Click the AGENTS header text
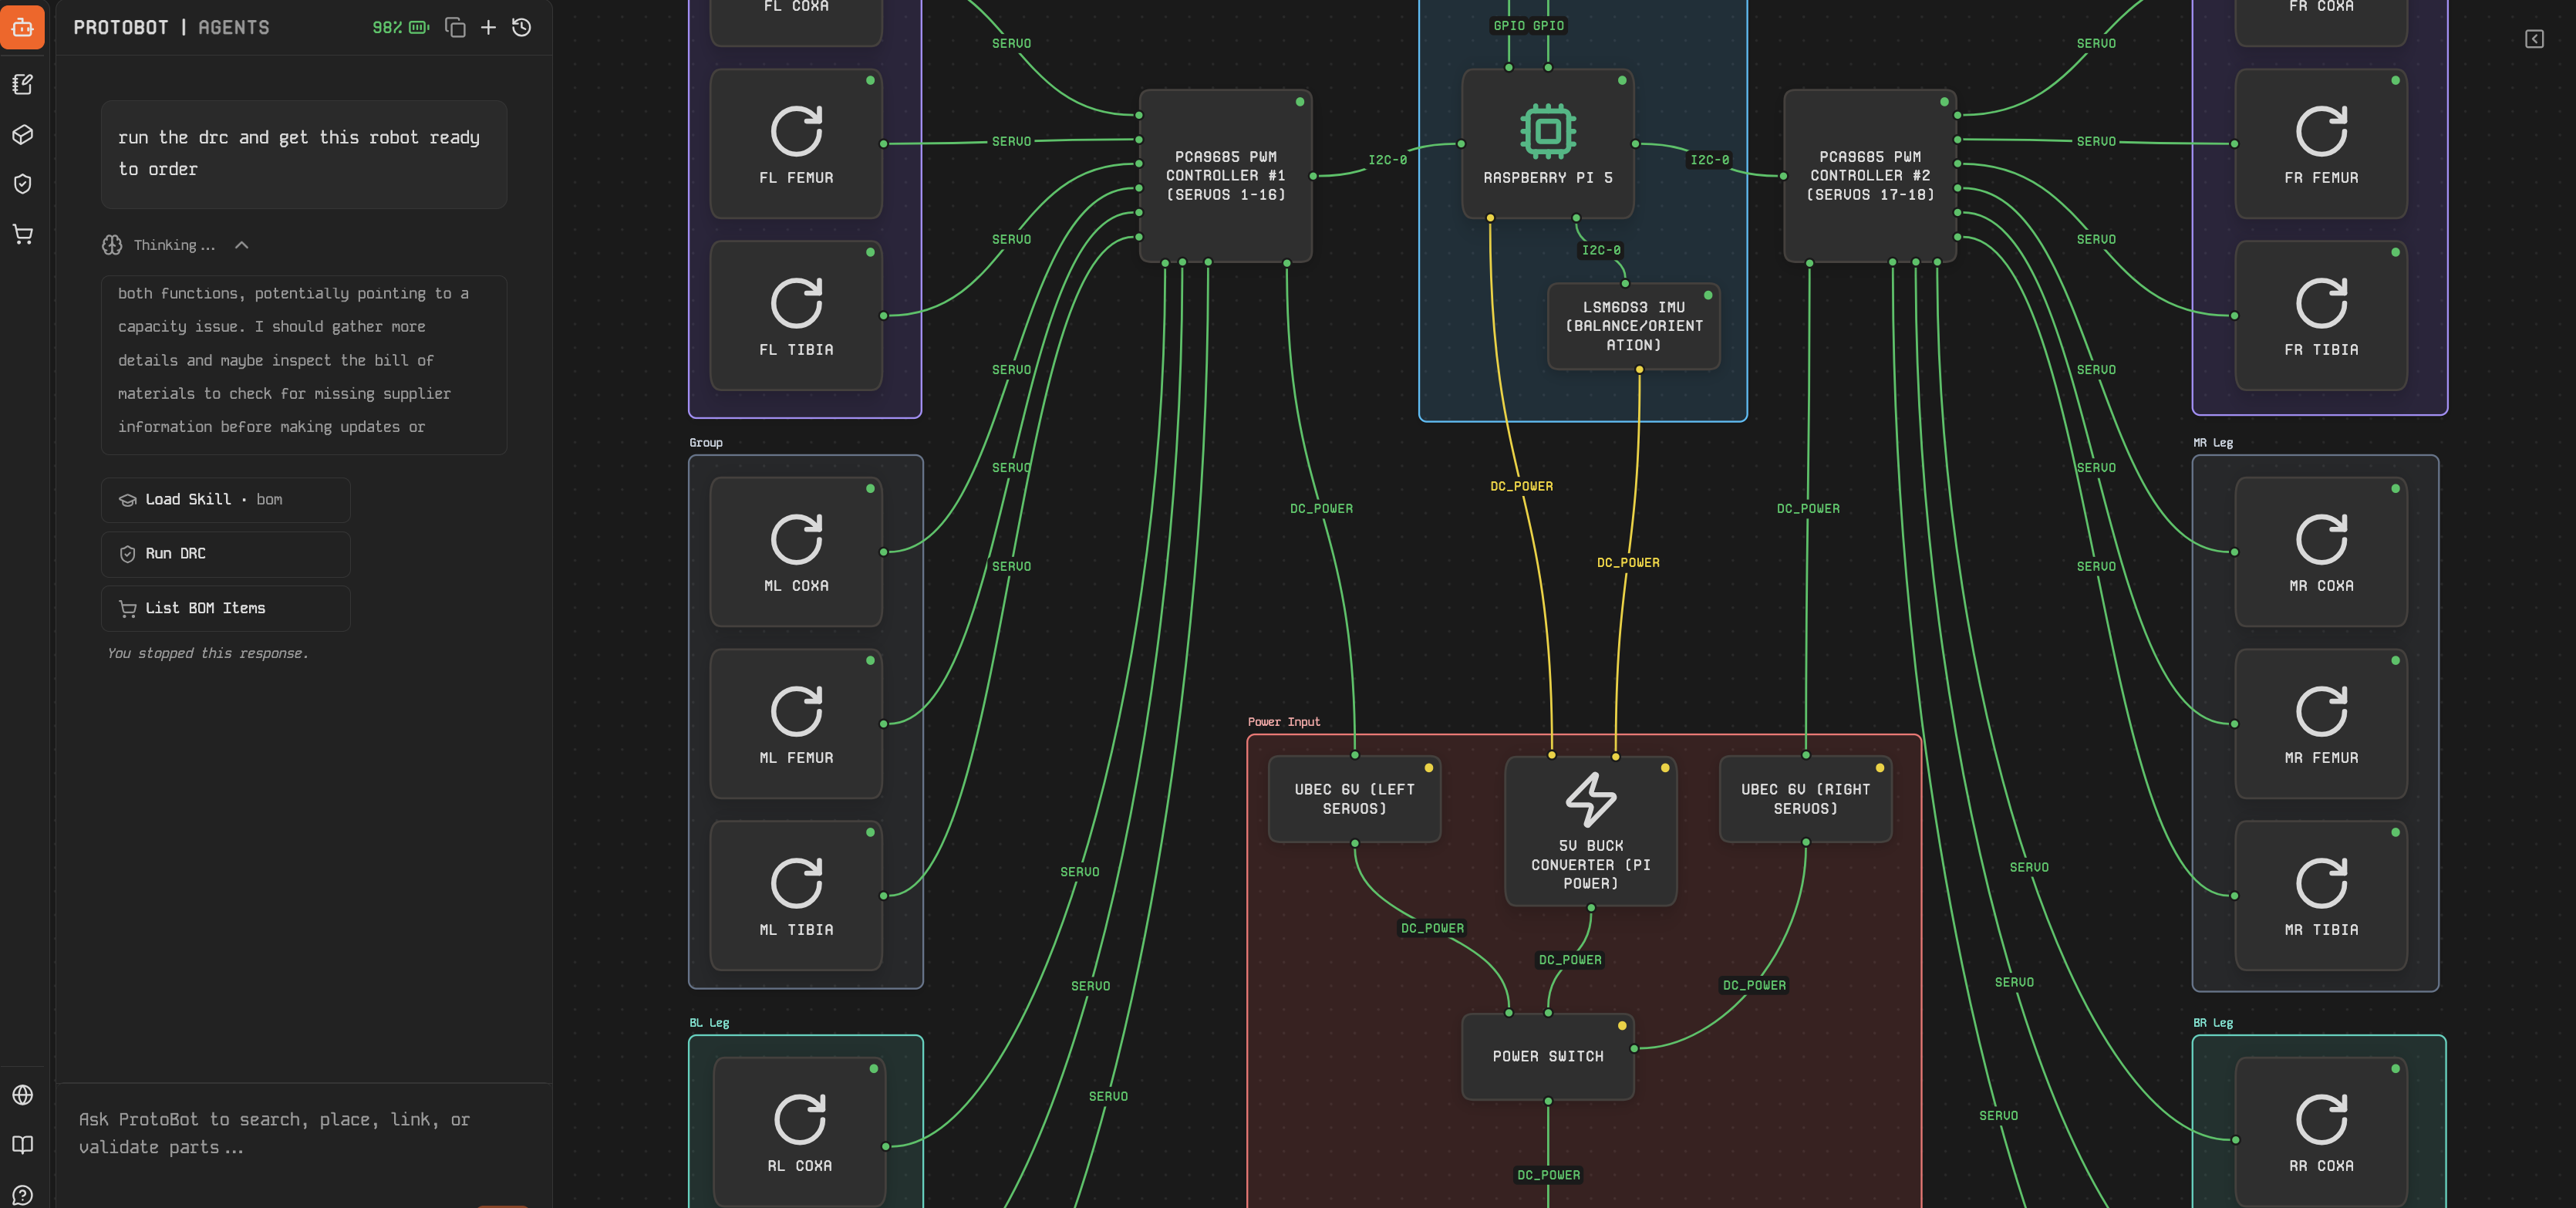The height and width of the screenshot is (1208, 2576). point(233,27)
